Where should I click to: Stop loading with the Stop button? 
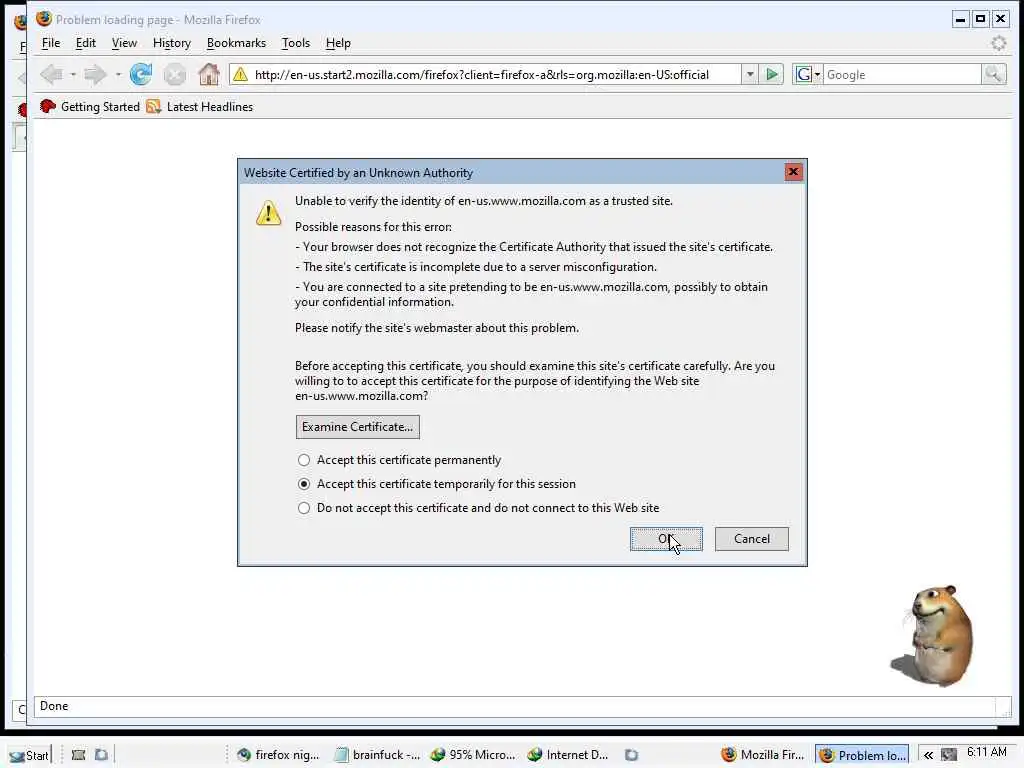(174, 74)
